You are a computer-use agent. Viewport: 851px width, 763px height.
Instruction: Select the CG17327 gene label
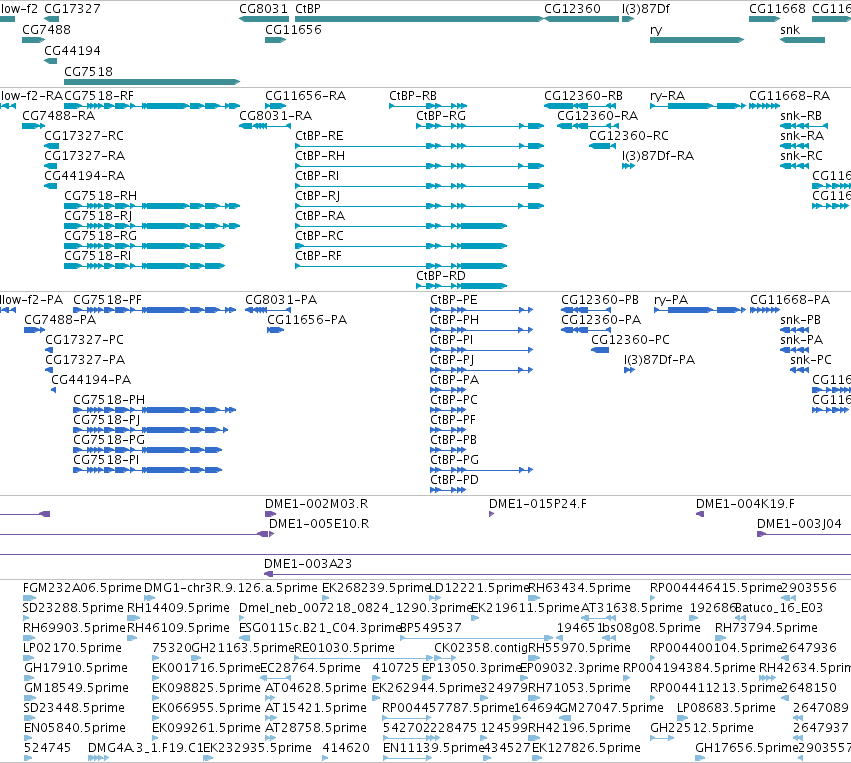[72, 9]
